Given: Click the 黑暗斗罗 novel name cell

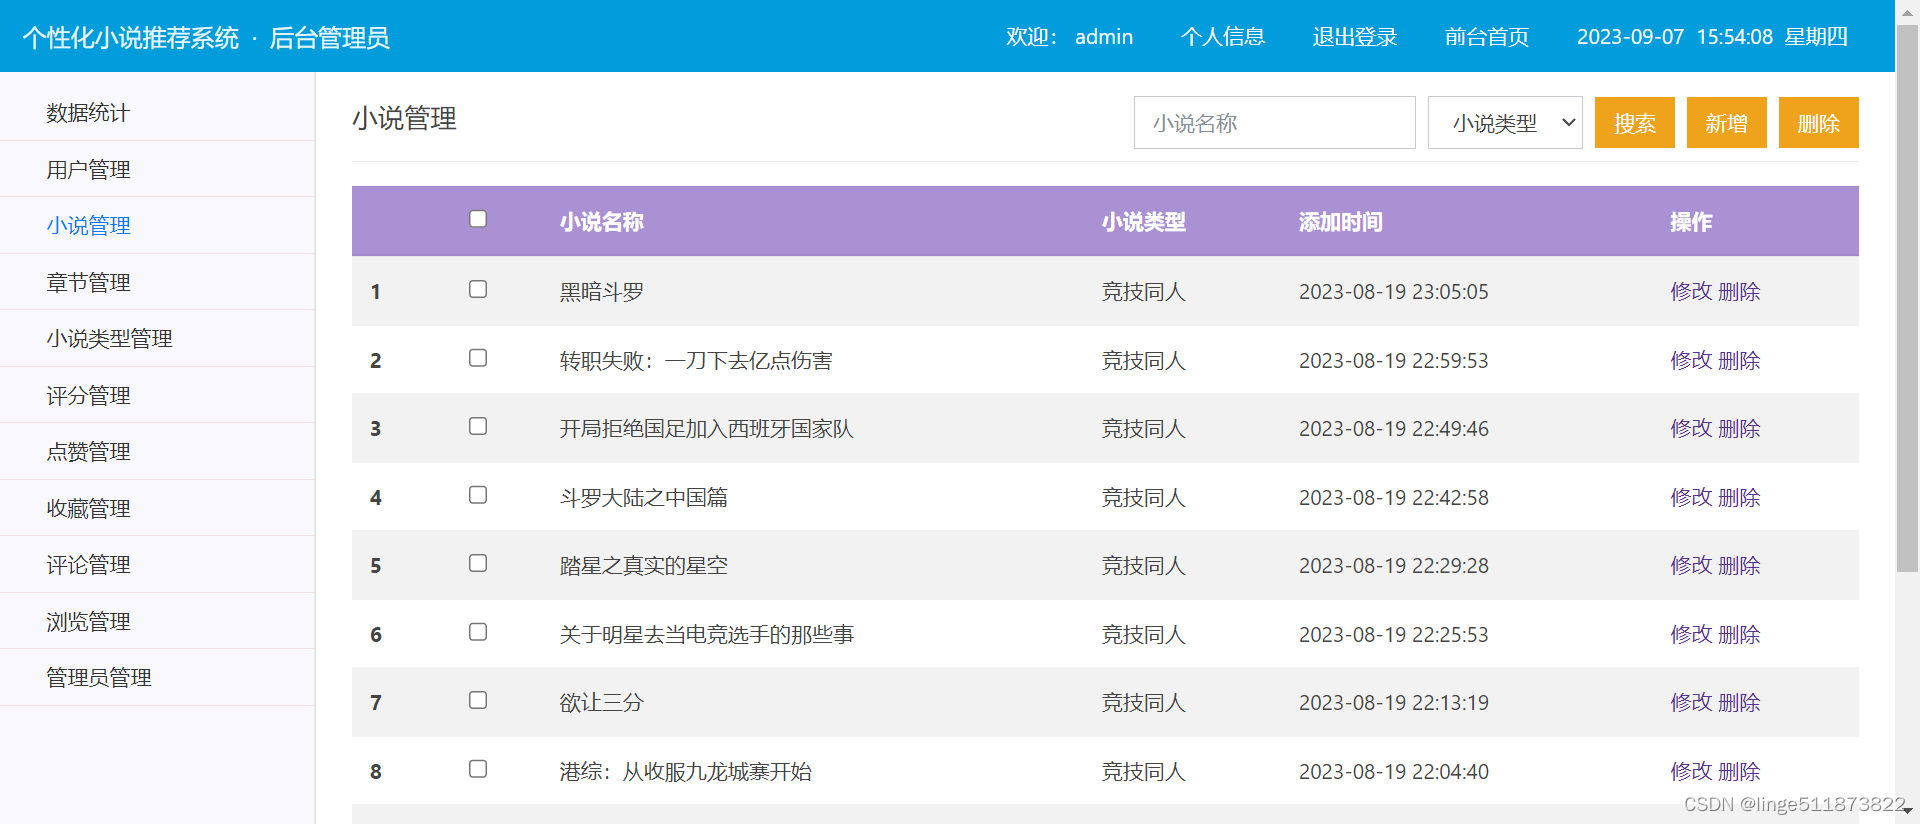Looking at the screenshot, I should [602, 291].
